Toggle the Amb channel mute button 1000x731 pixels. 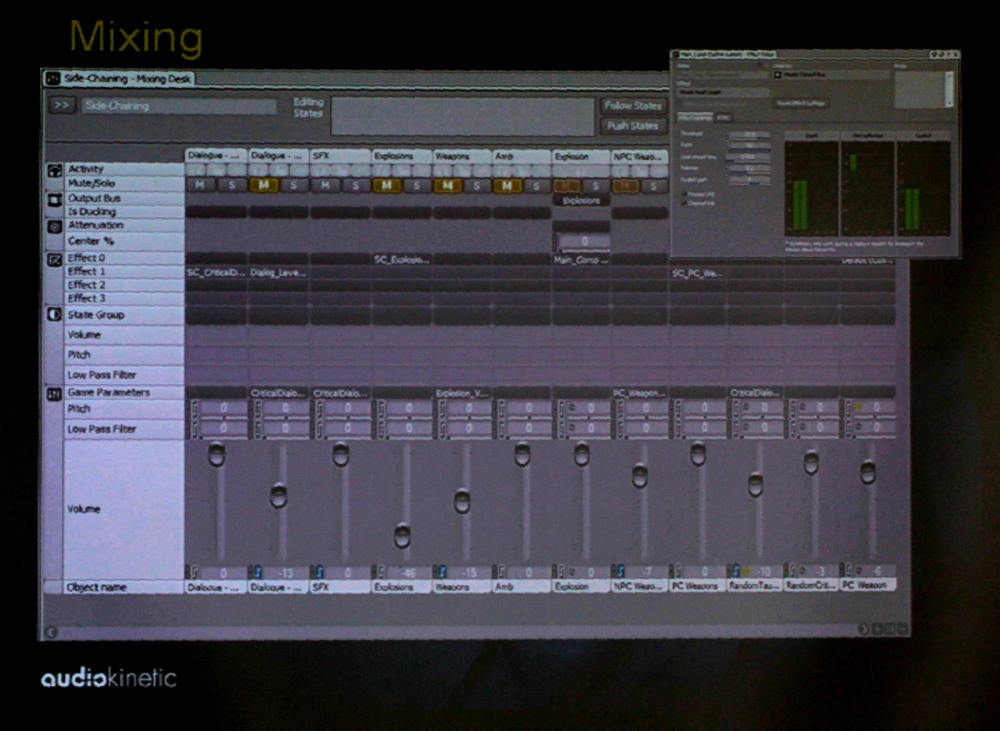click(x=508, y=185)
